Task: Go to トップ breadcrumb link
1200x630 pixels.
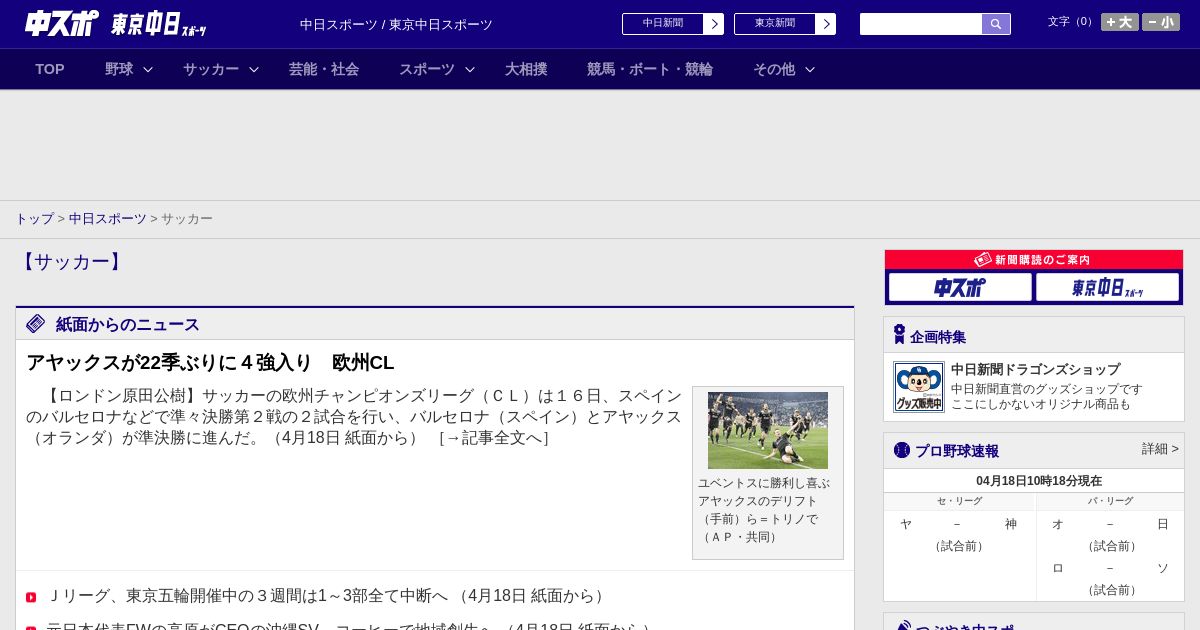Action: click(34, 219)
